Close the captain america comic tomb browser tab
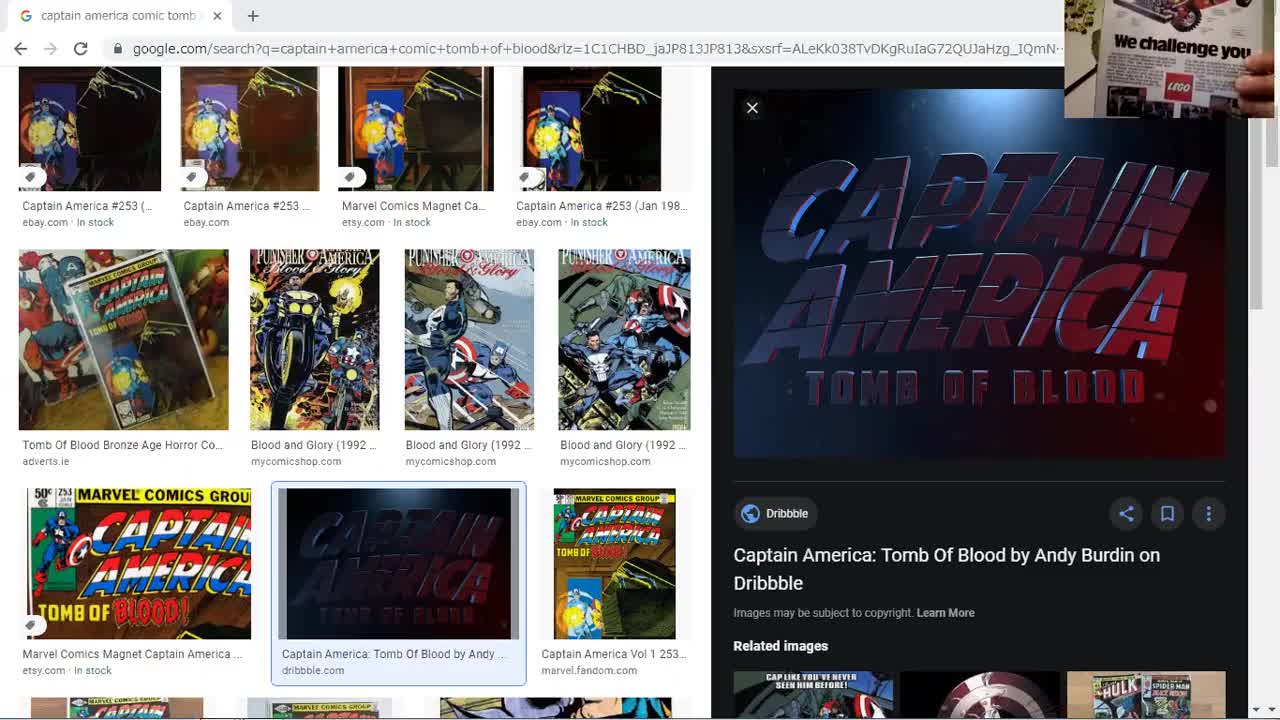Screen dimensions: 1280x720 (x=217, y=16)
